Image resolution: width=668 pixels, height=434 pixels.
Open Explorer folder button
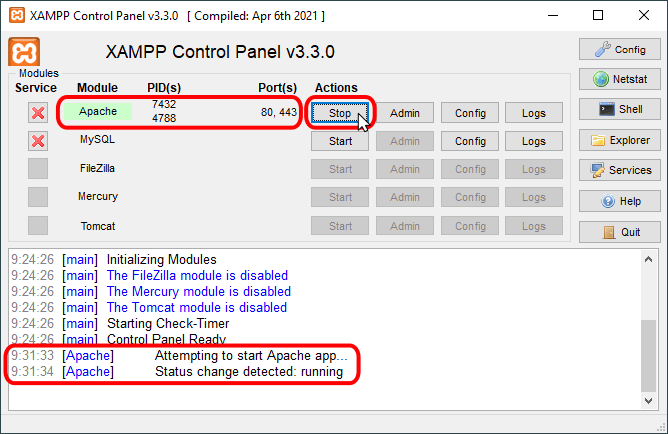pyautogui.click(x=619, y=140)
